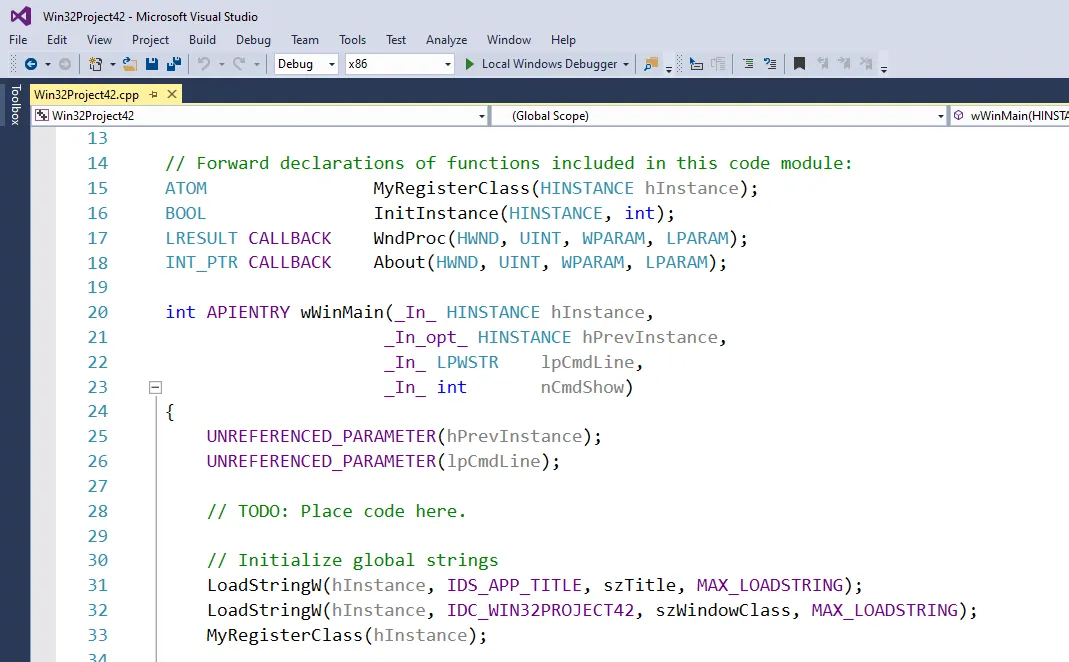This screenshot has height=662, width=1069.
Task: Close the Win32Project42.cpp tab
Action: (x=172, y=94)
